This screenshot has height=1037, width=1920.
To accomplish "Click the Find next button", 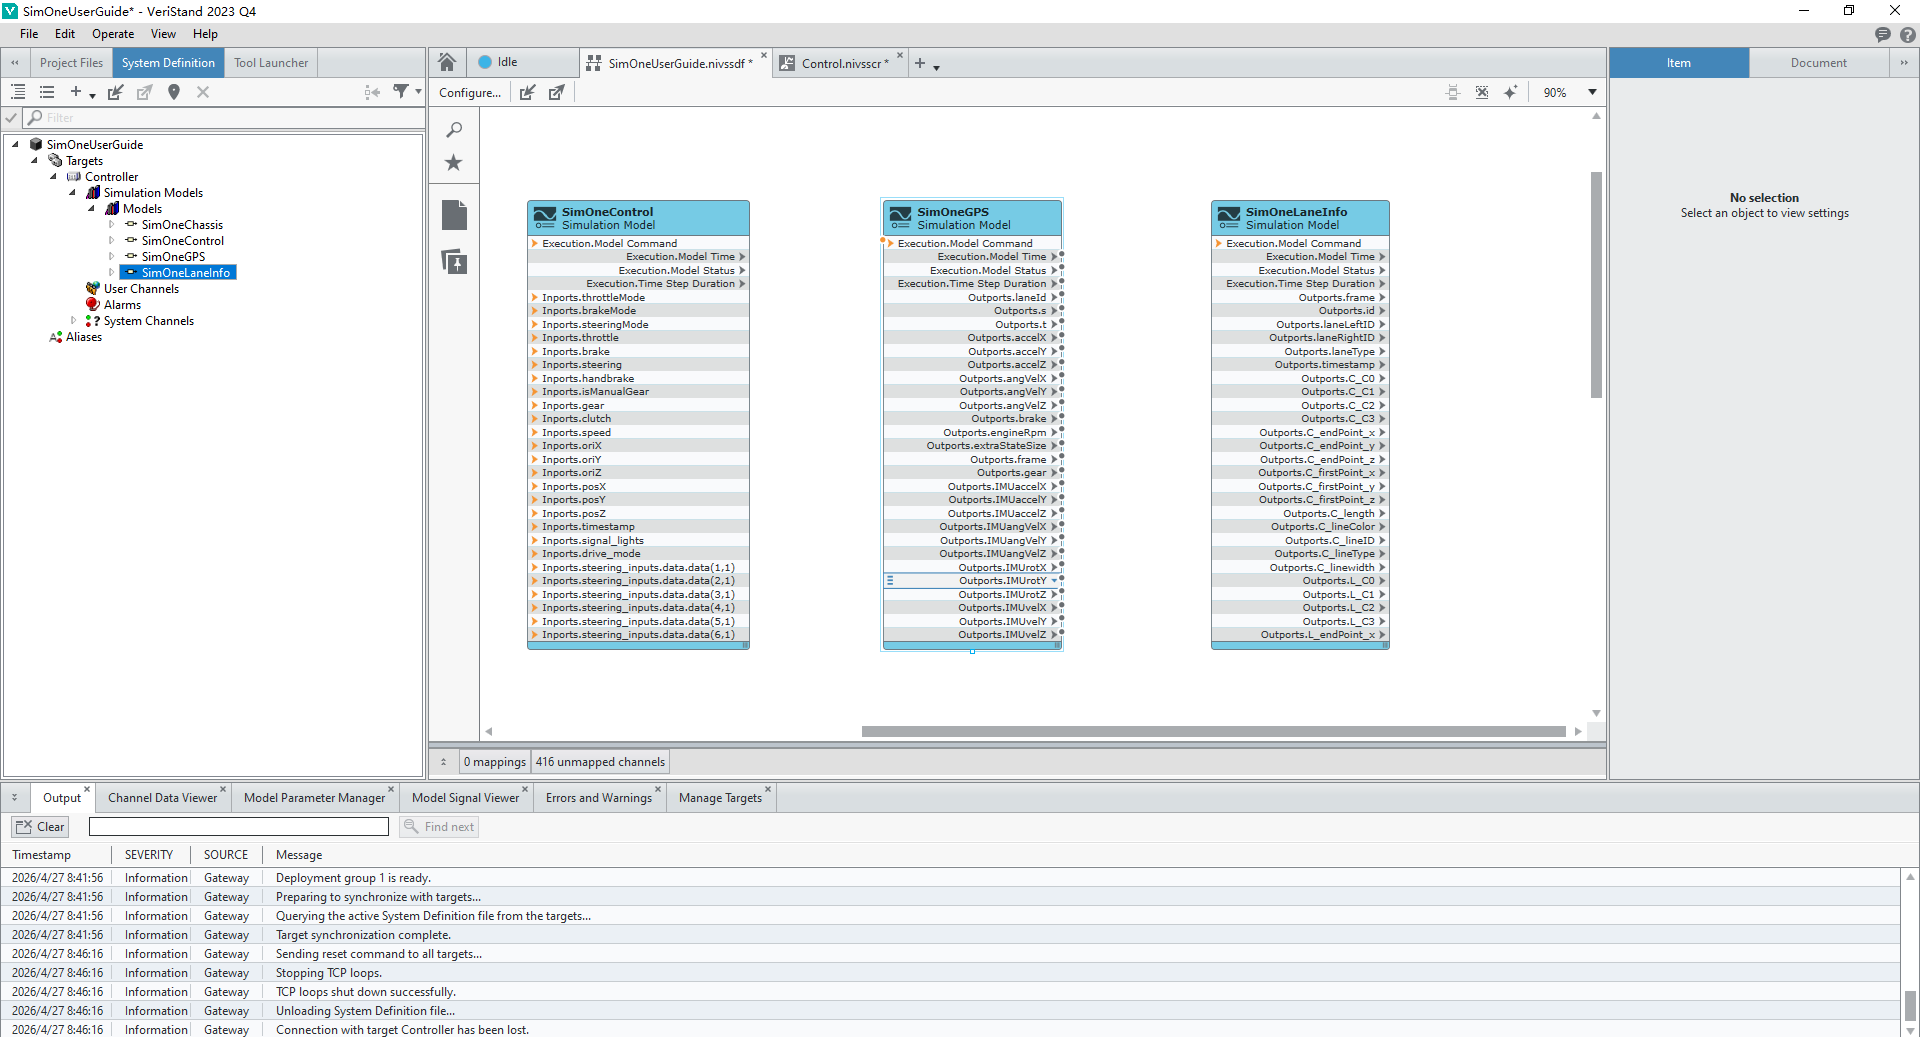I will pos(439,827).
